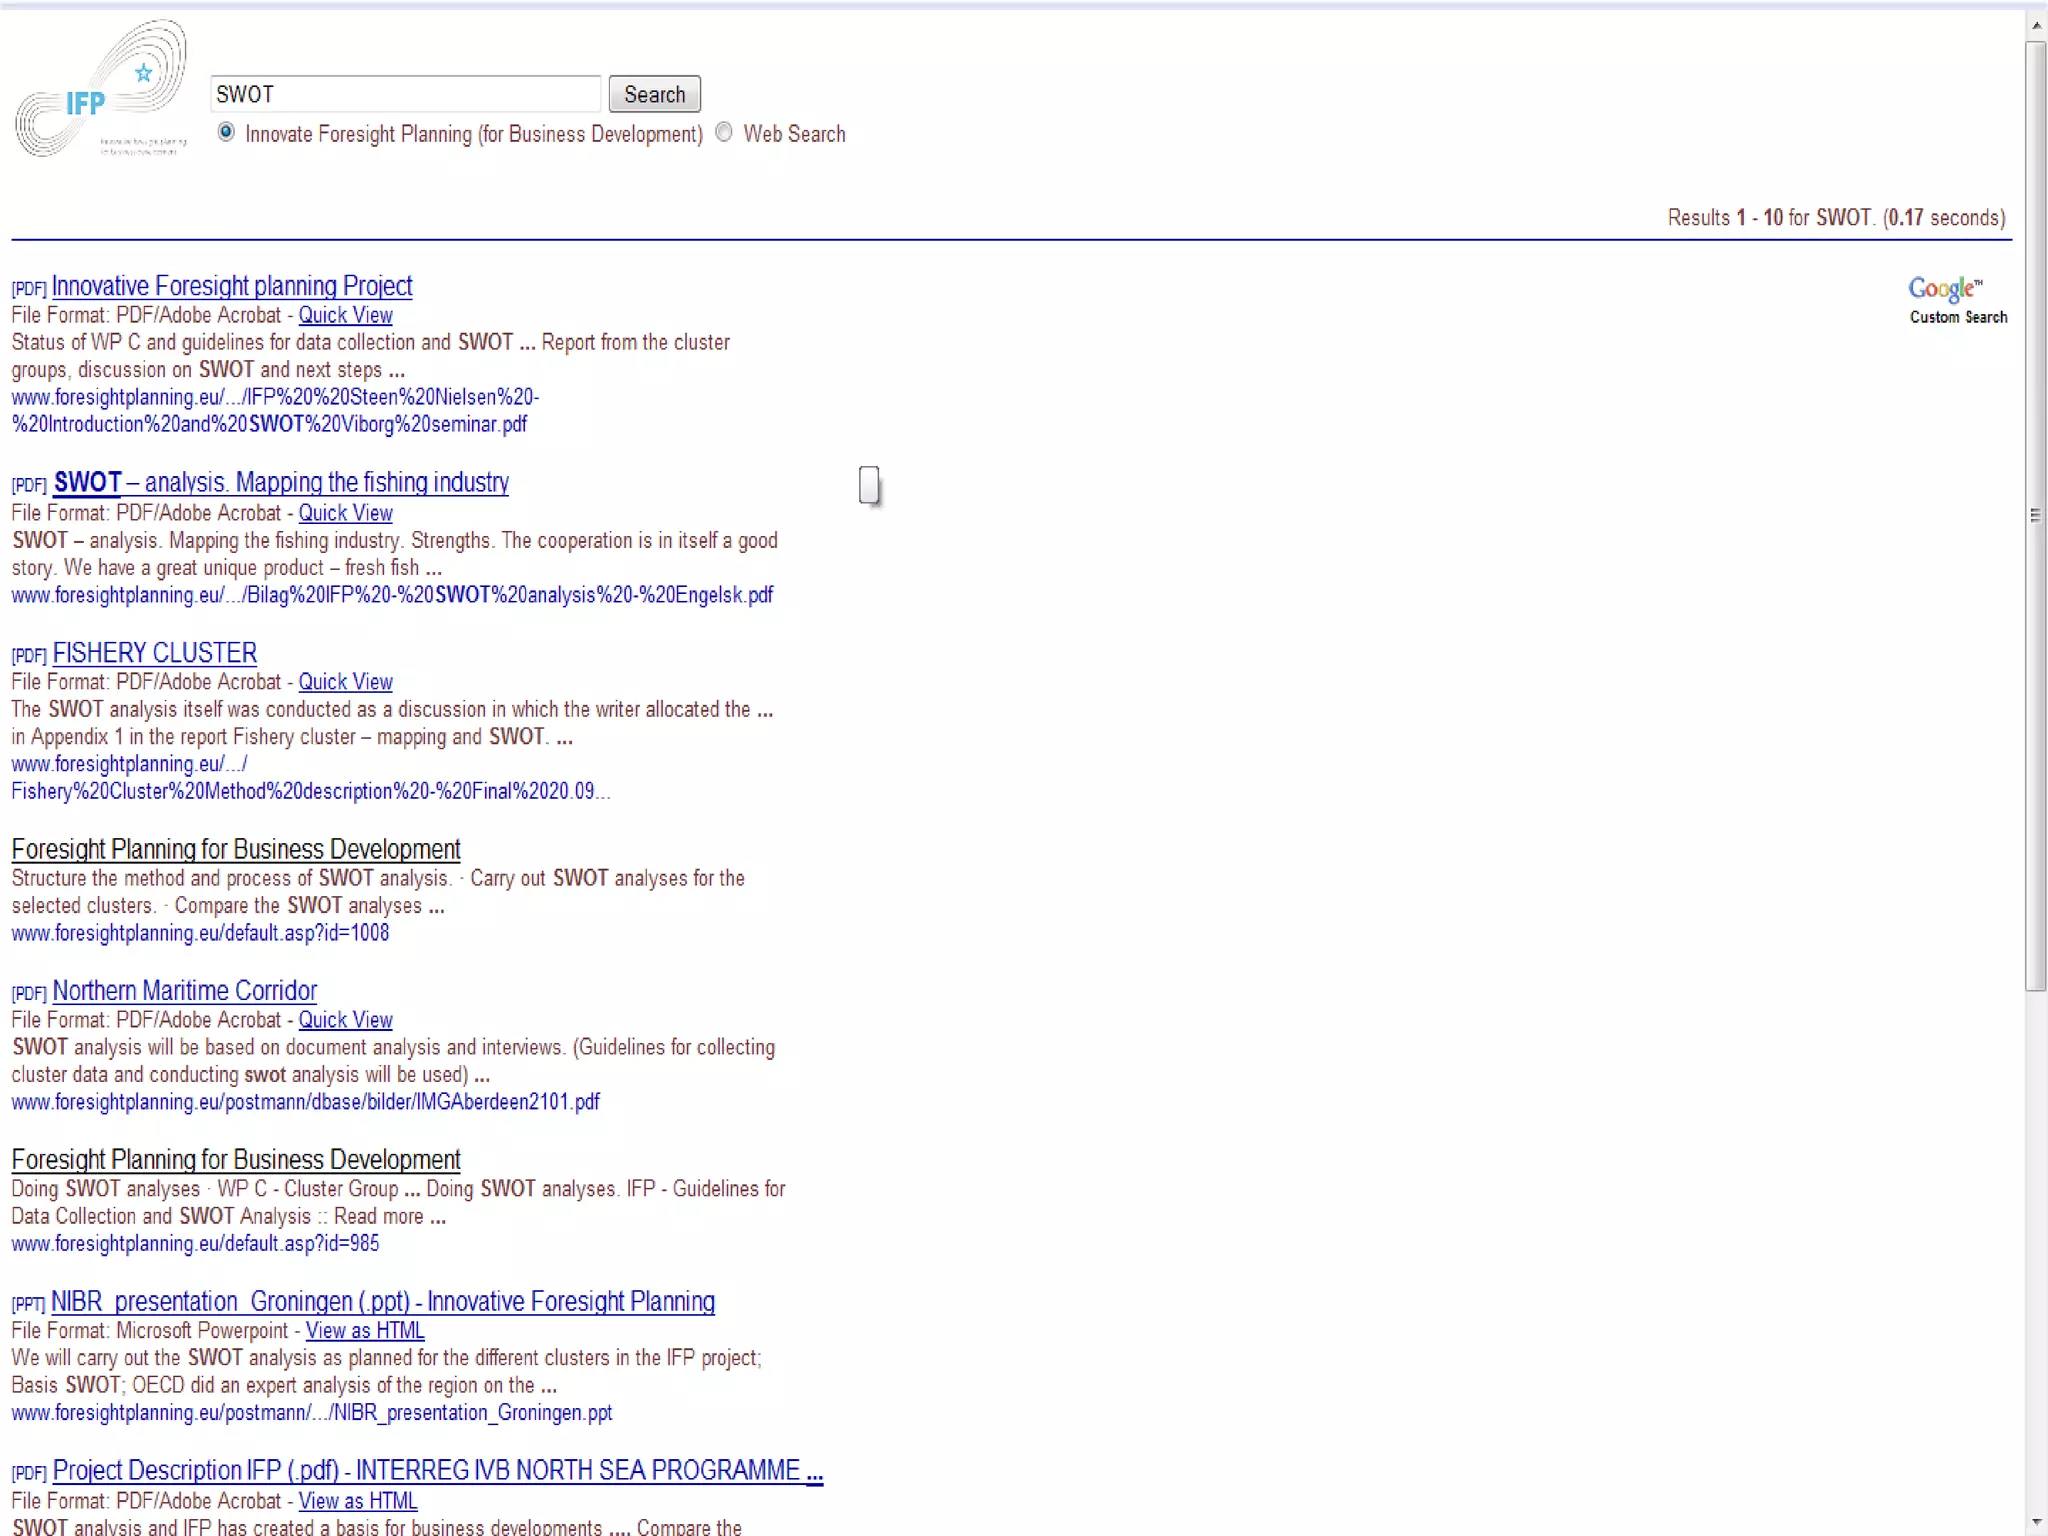Select Innovate Foresight Planning radio option

[227, 133]
